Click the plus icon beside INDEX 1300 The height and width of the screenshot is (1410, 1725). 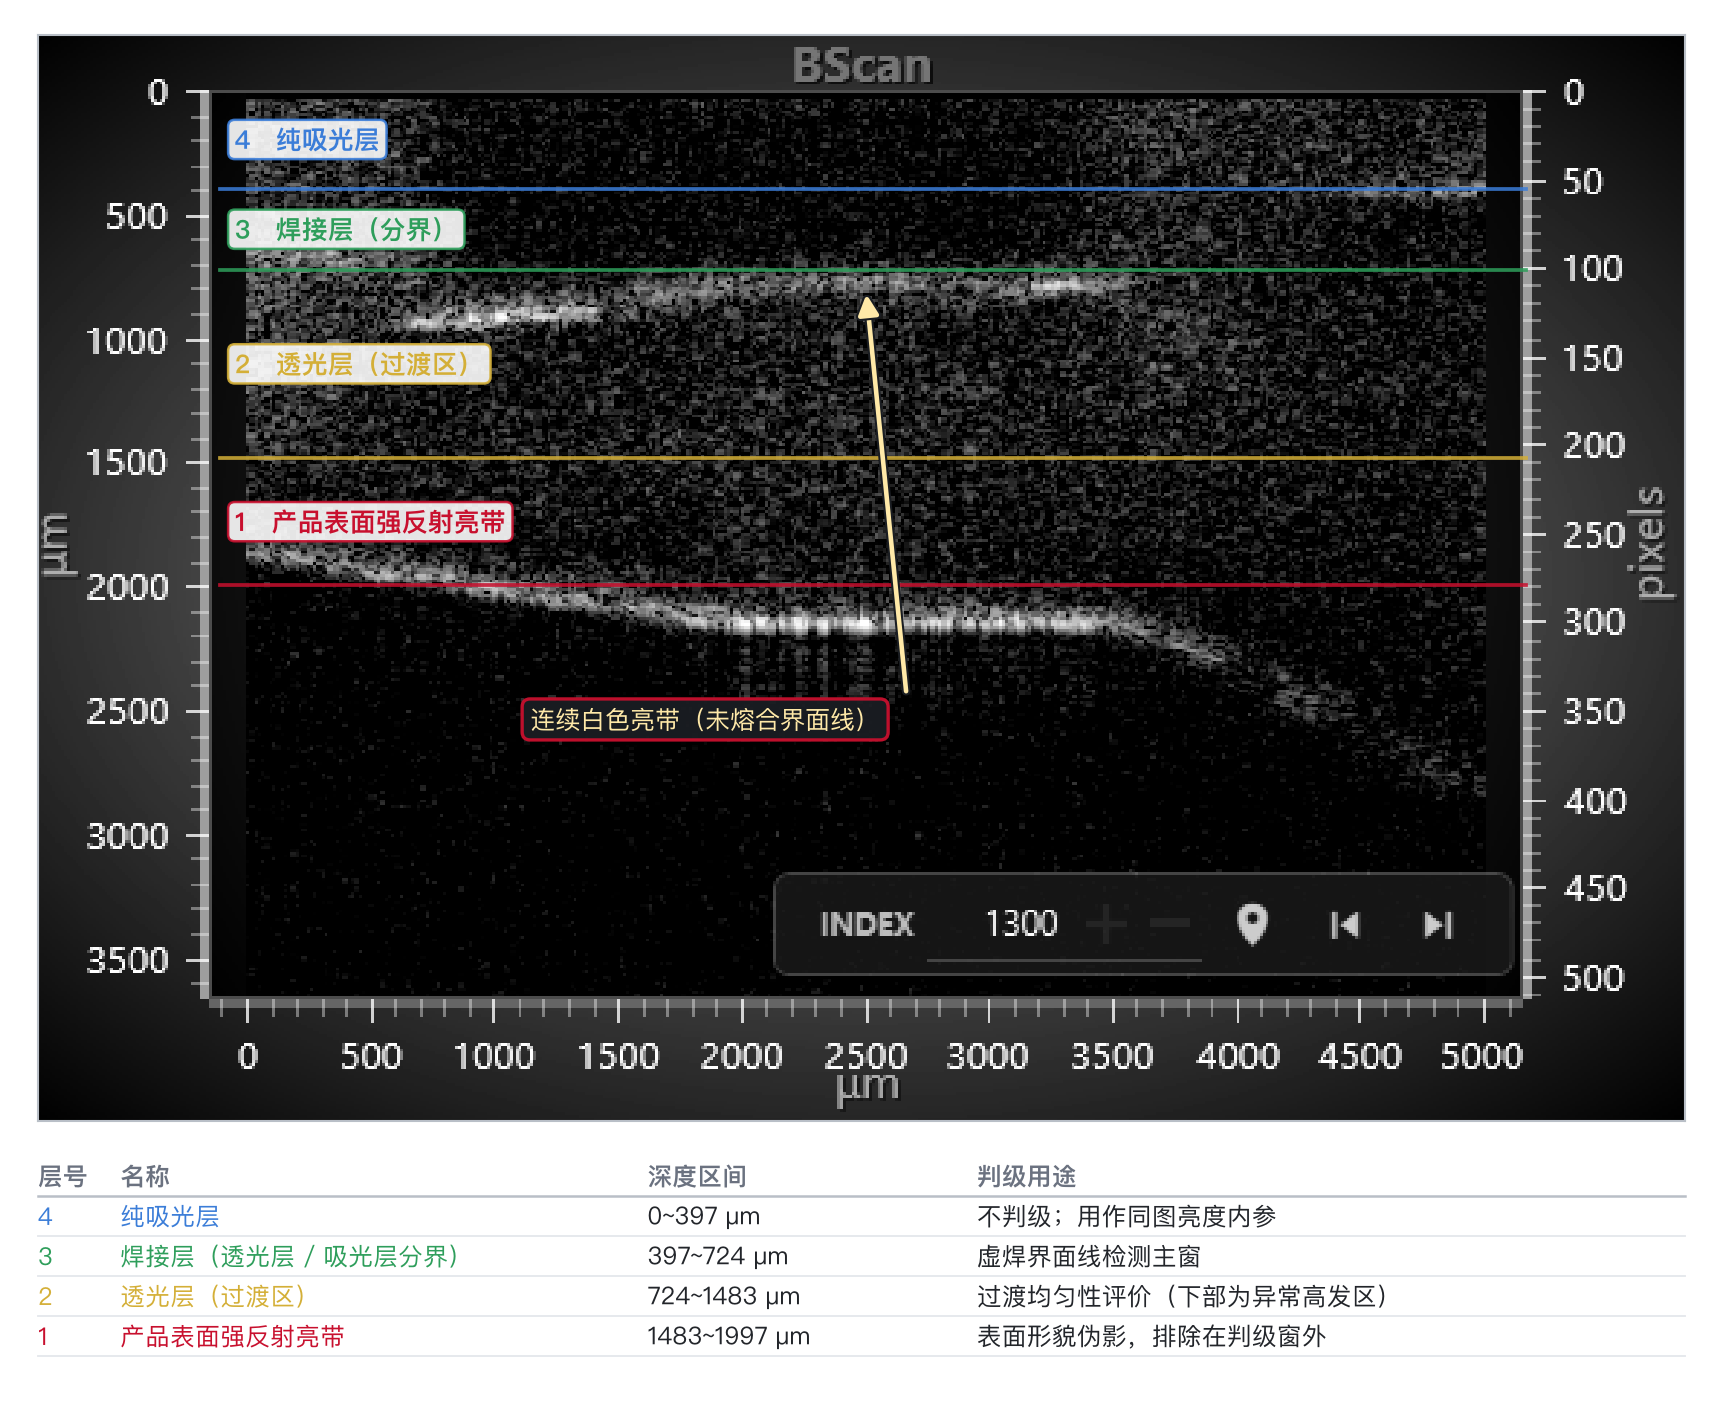pos(1106,923)
